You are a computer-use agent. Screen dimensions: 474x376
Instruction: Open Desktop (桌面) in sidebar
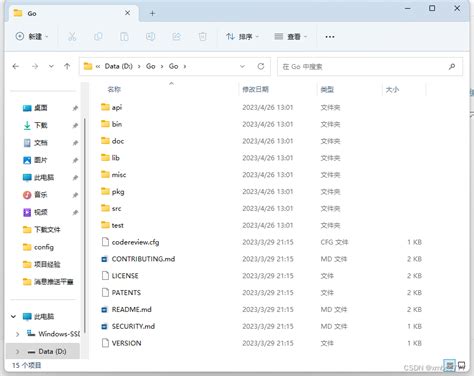click(x=35, y=108)
